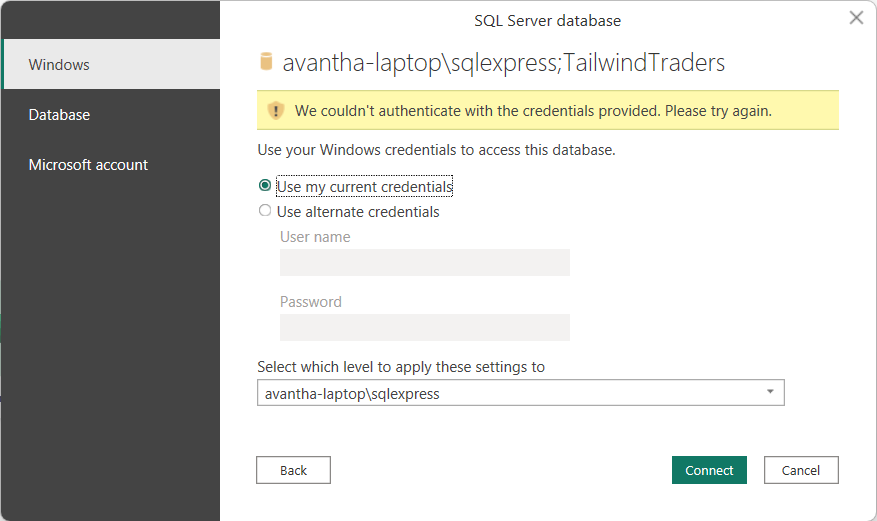Click the User name input field
This screenshot has width=877, height=521.
click(x=425, y=262)
